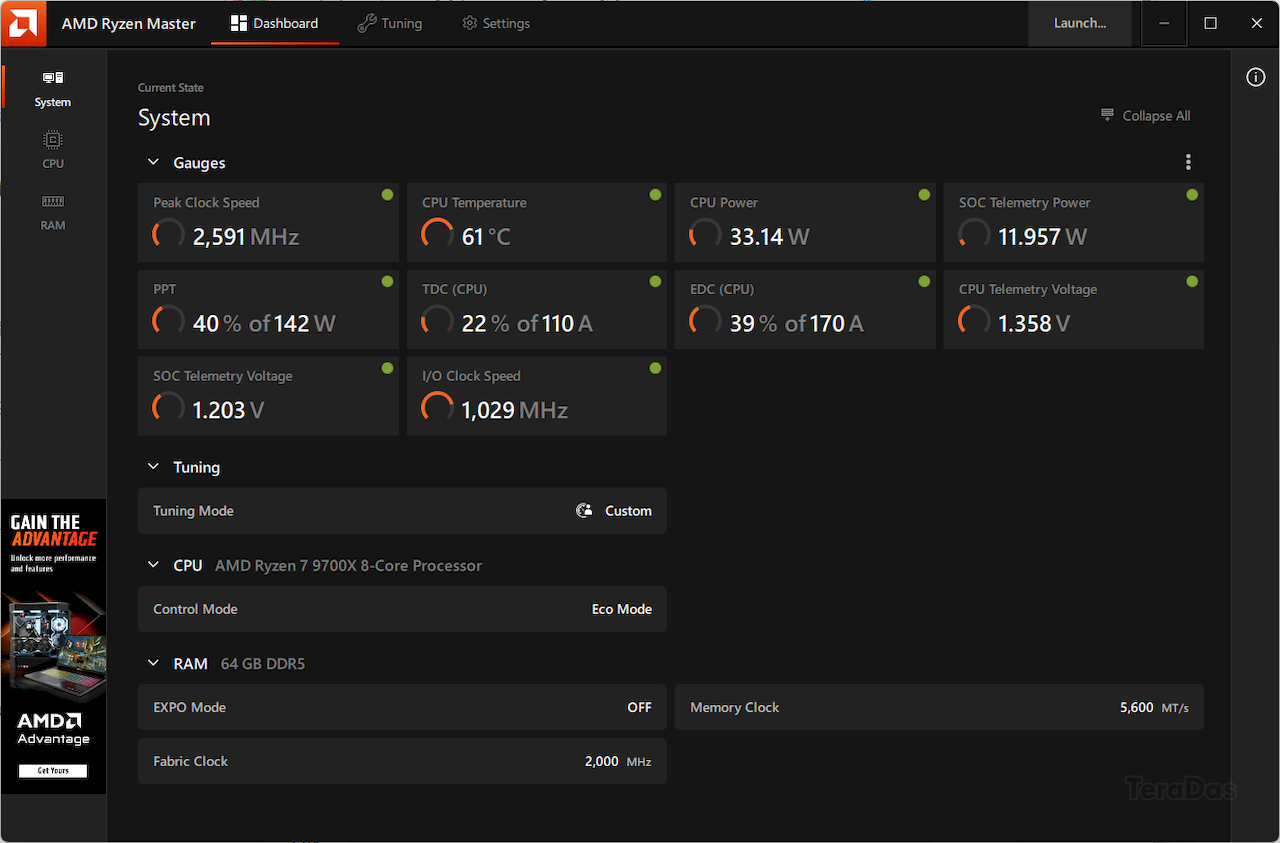Collapse the RAM section chevron
The image size is (1280, 843).
pos(154,663)
